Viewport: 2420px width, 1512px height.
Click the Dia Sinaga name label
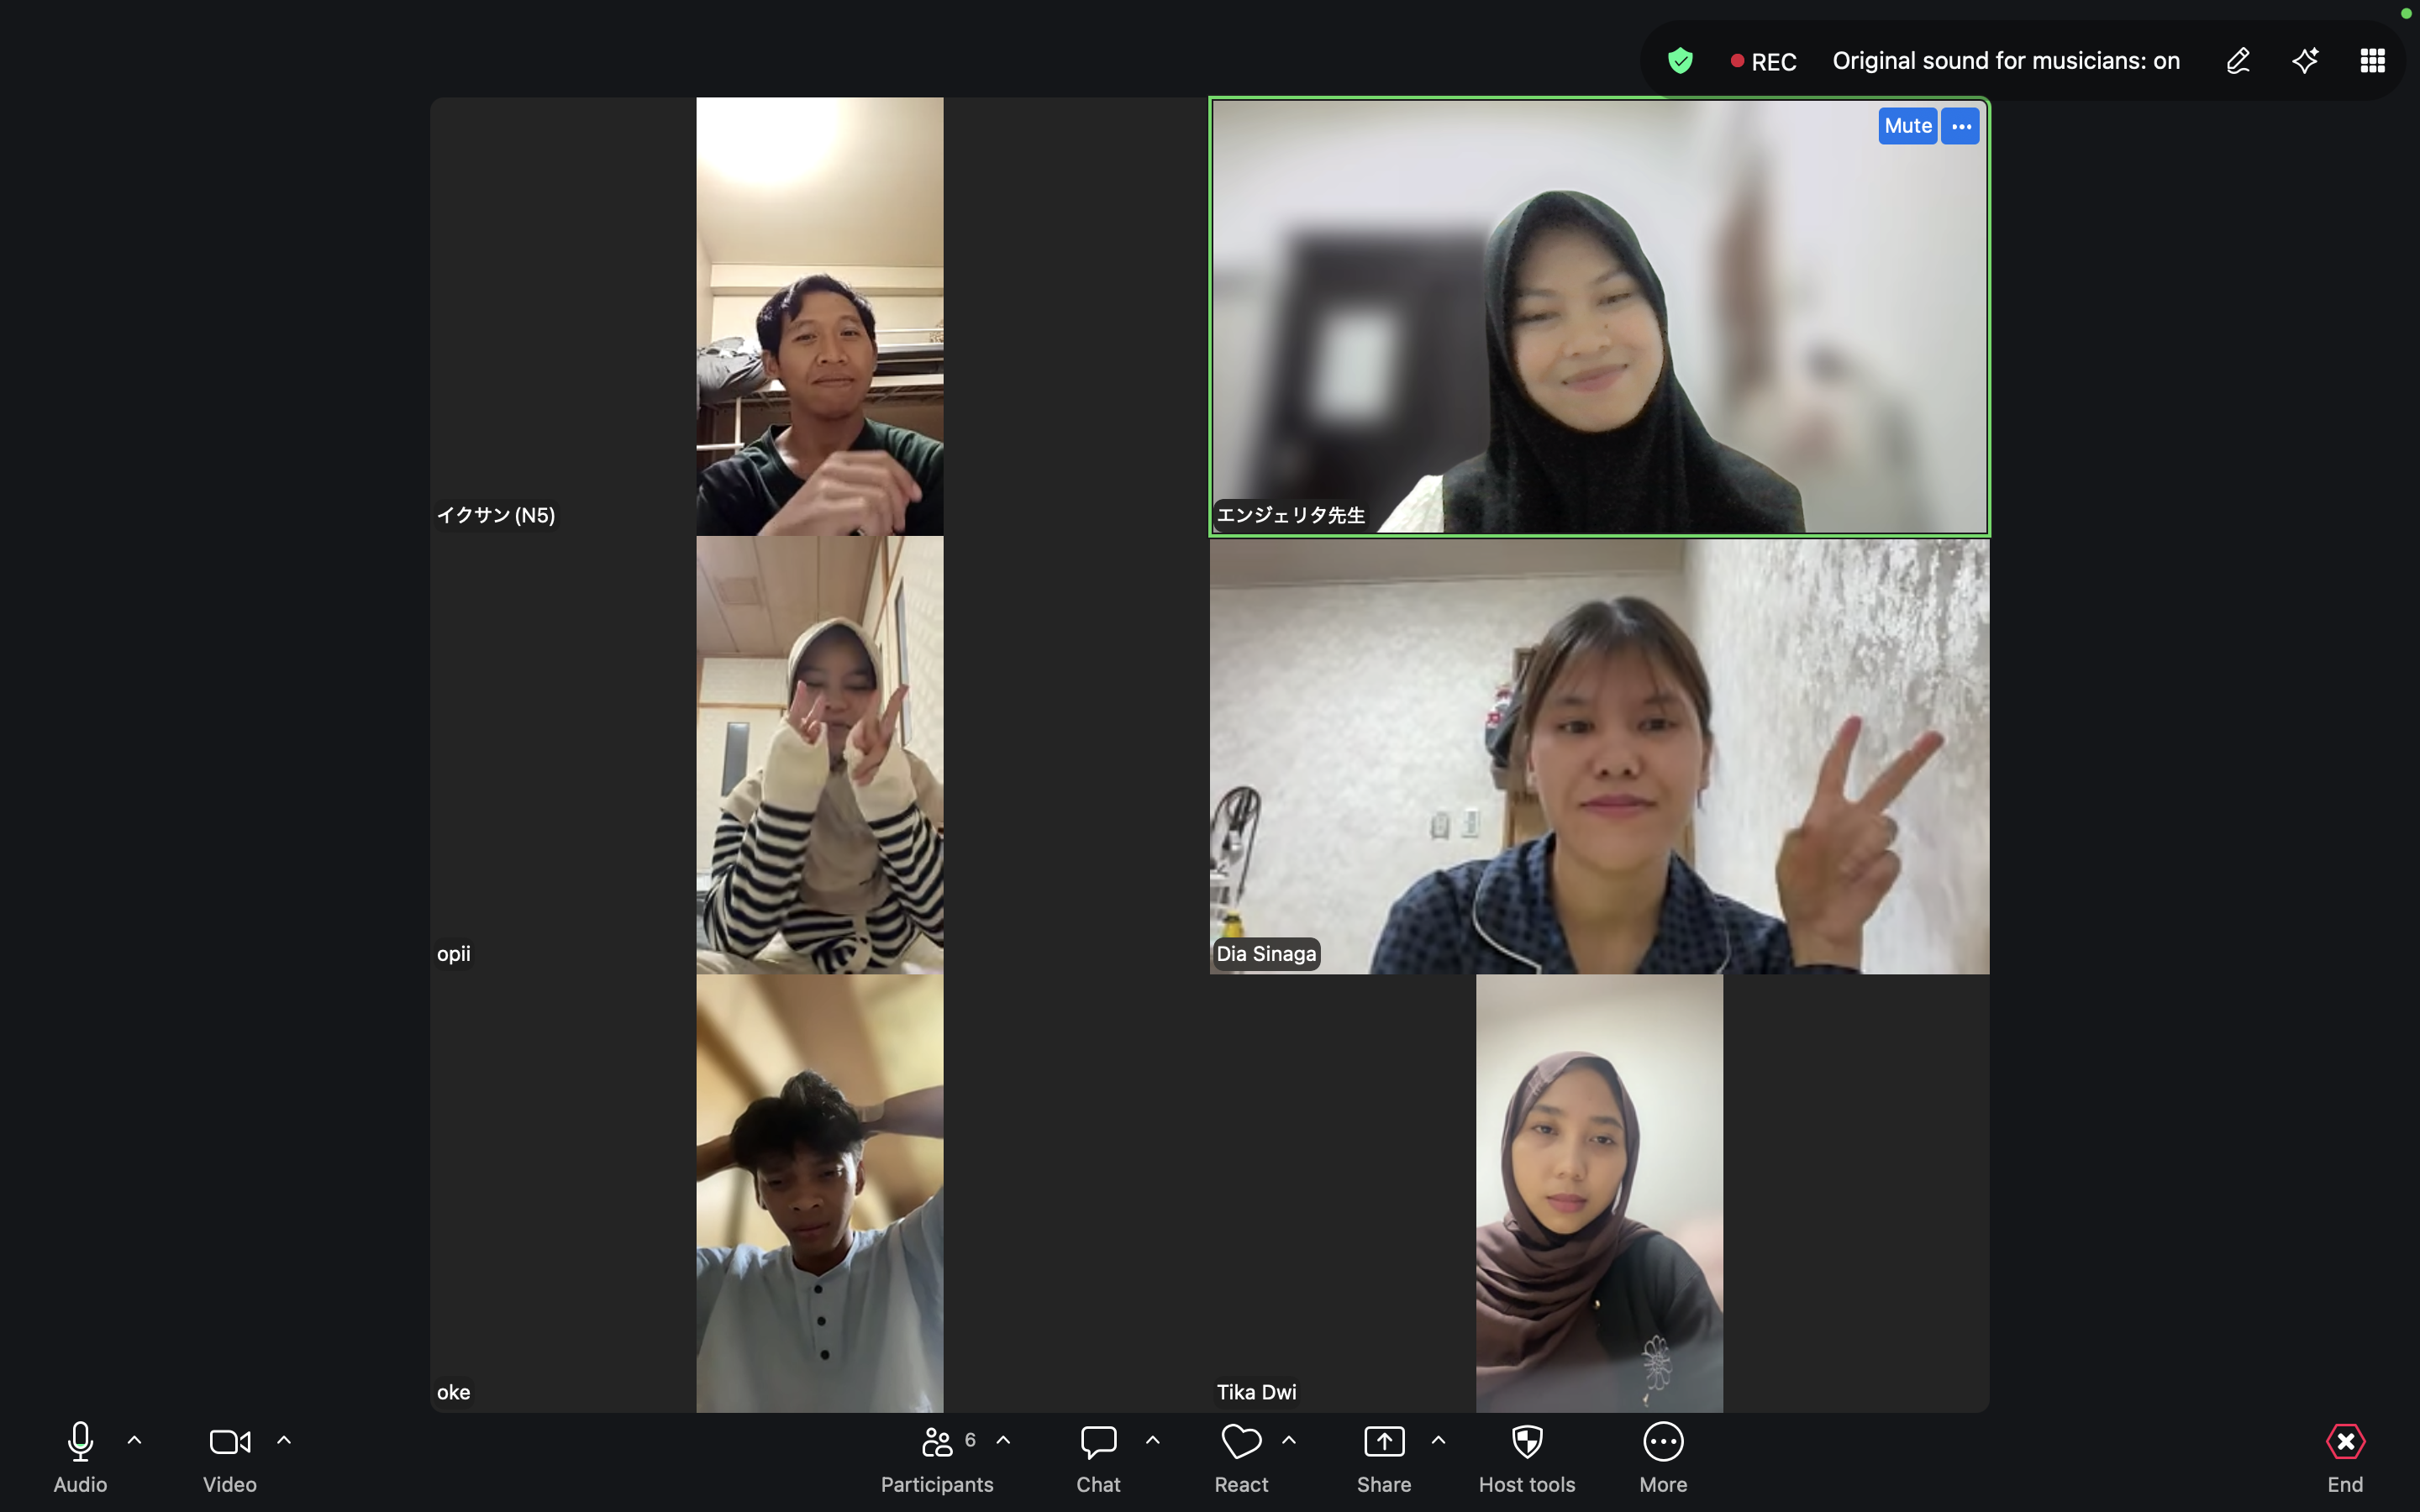click(x=1266, y=954)
